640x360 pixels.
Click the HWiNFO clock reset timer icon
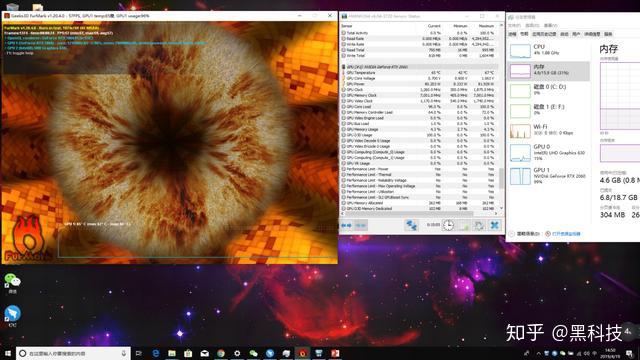(448, 225)
